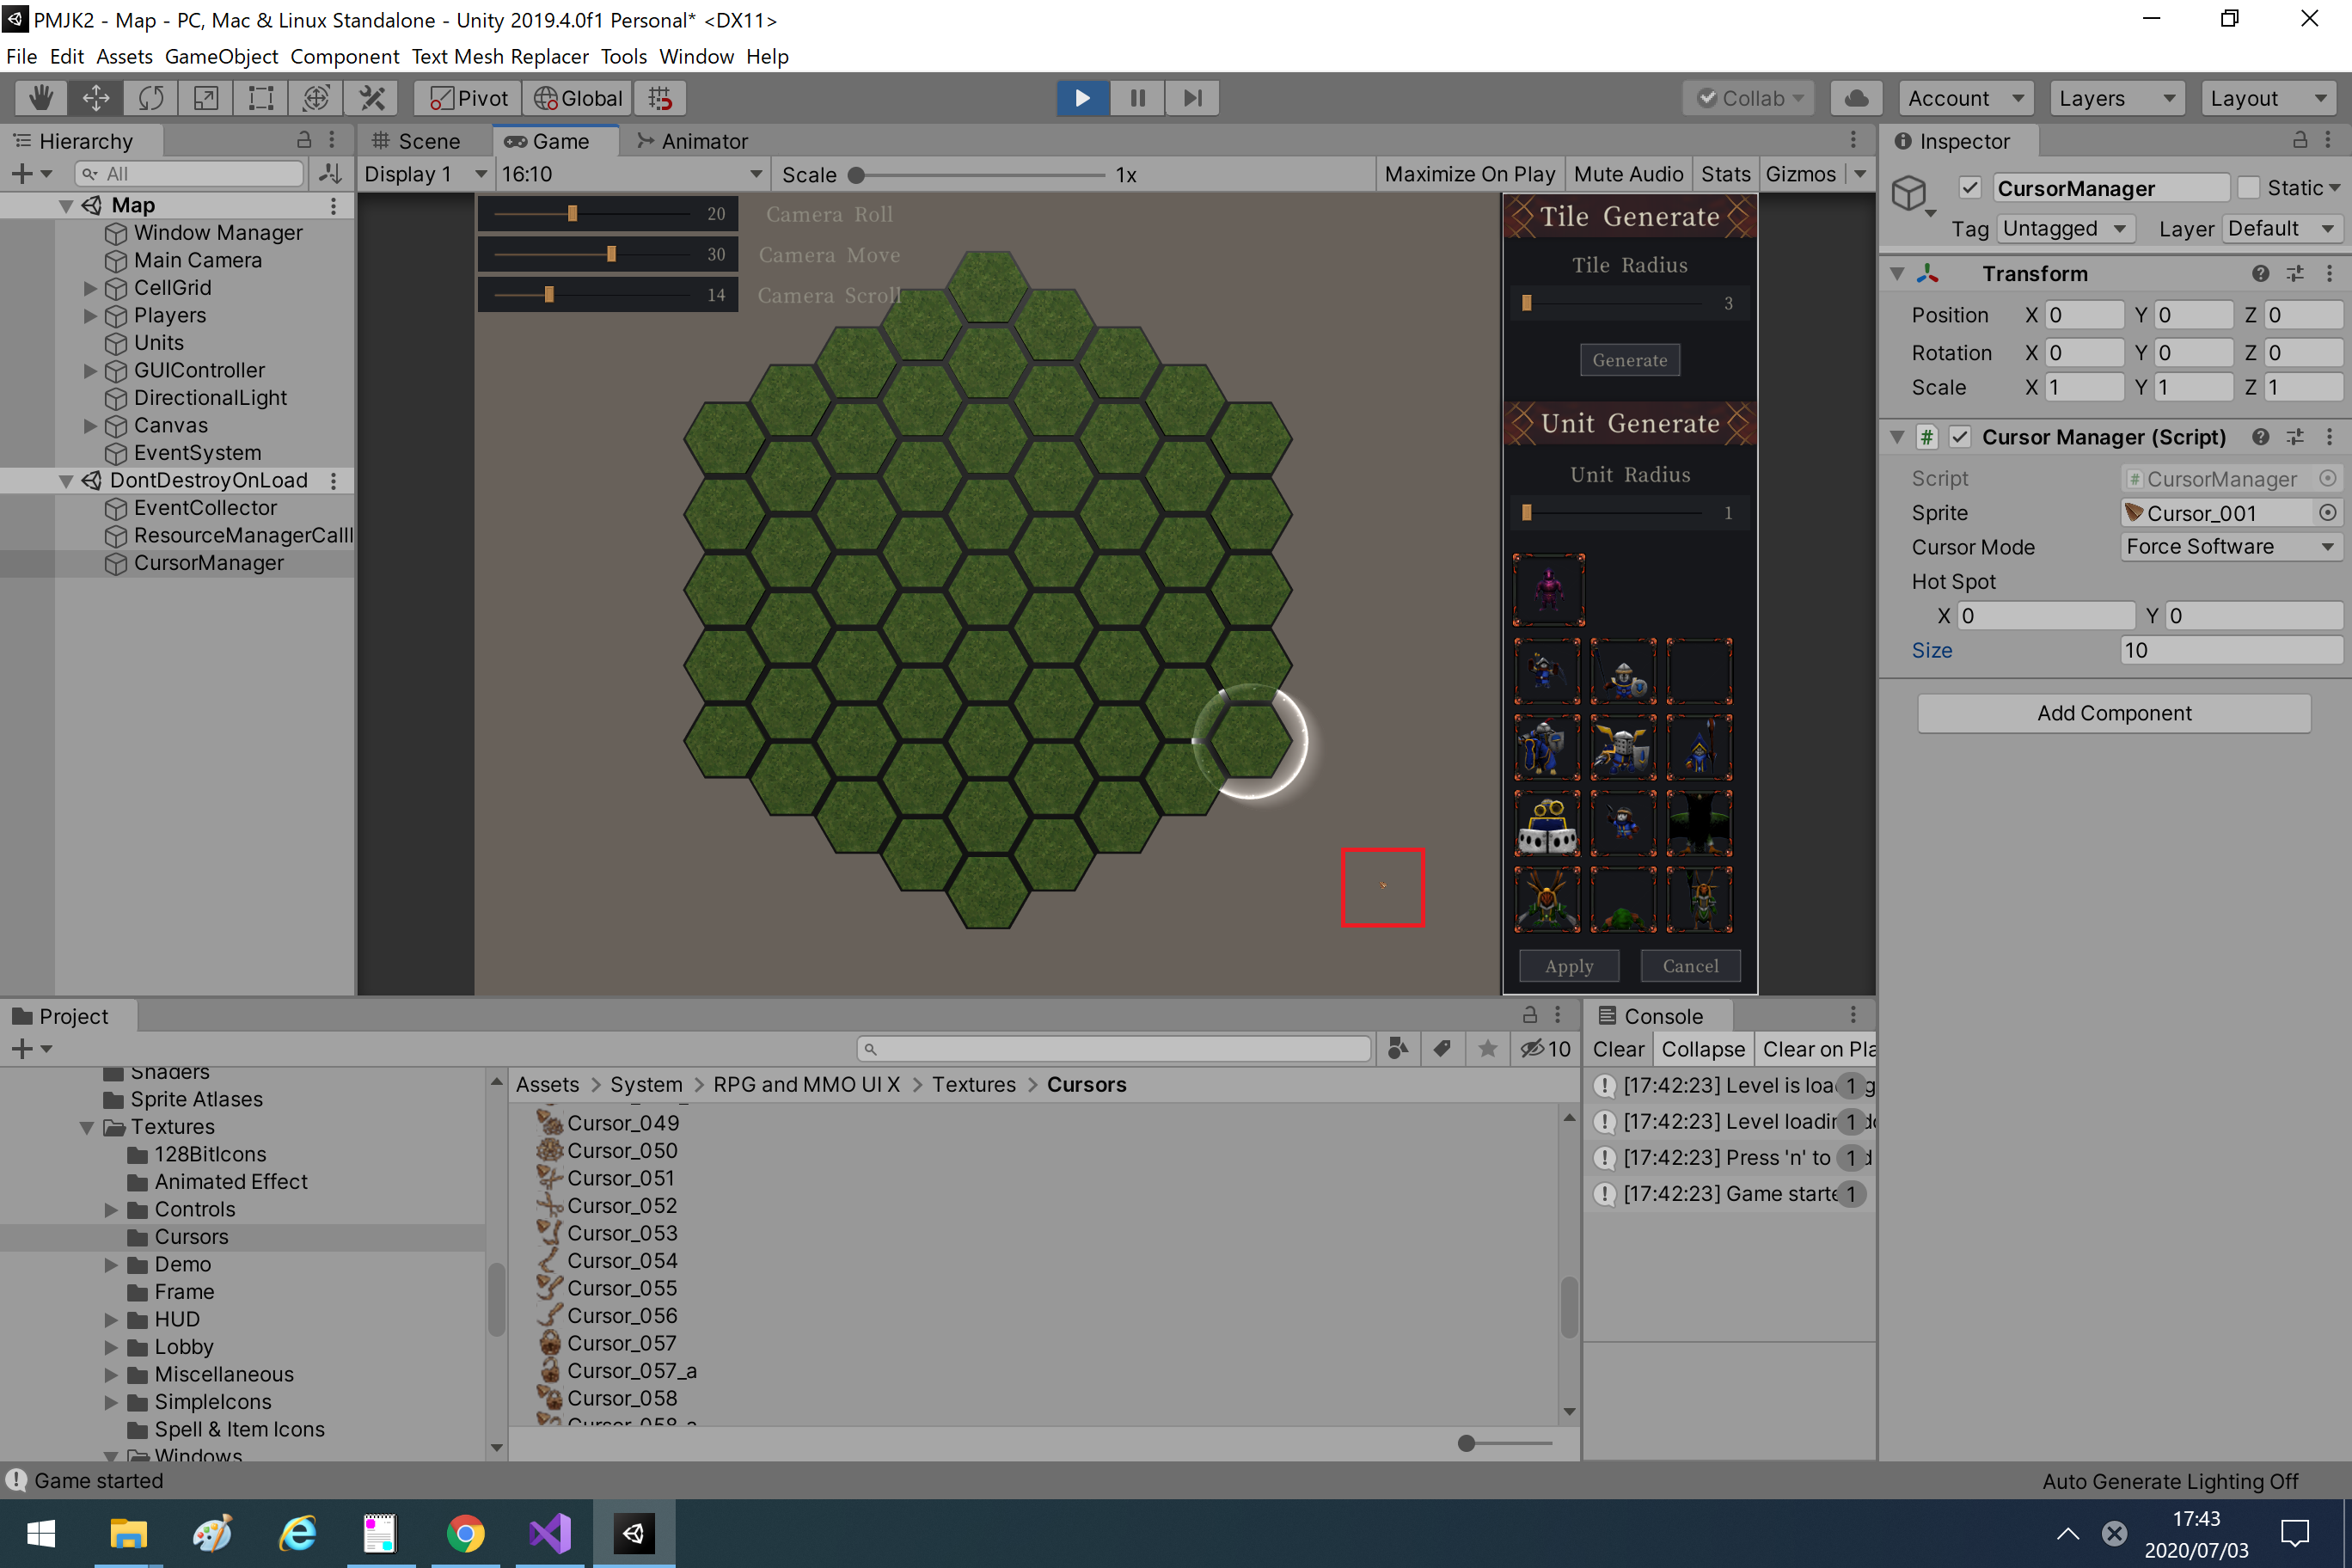
Task: Open the Cursor Mode dropdown
Action: 2229,547
